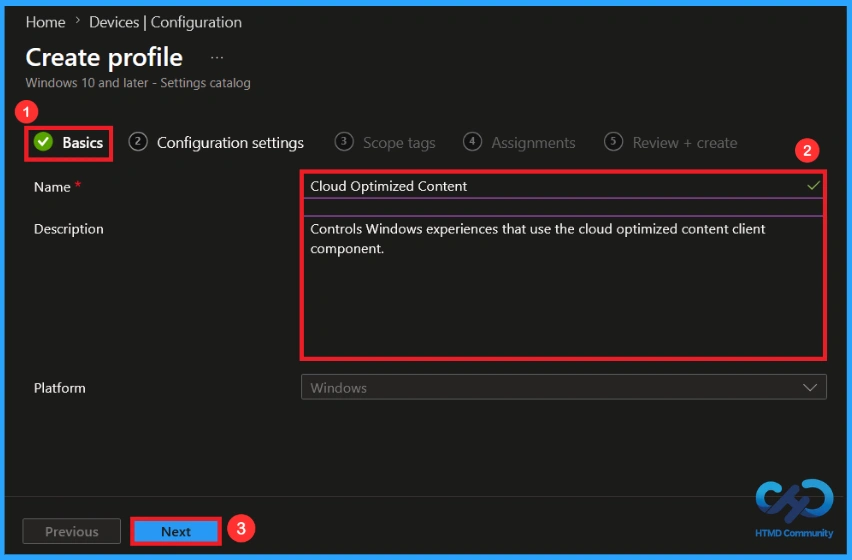Open the Scope tags step
The width and height of the screenshot is (852, 560).
coord(385,143)
